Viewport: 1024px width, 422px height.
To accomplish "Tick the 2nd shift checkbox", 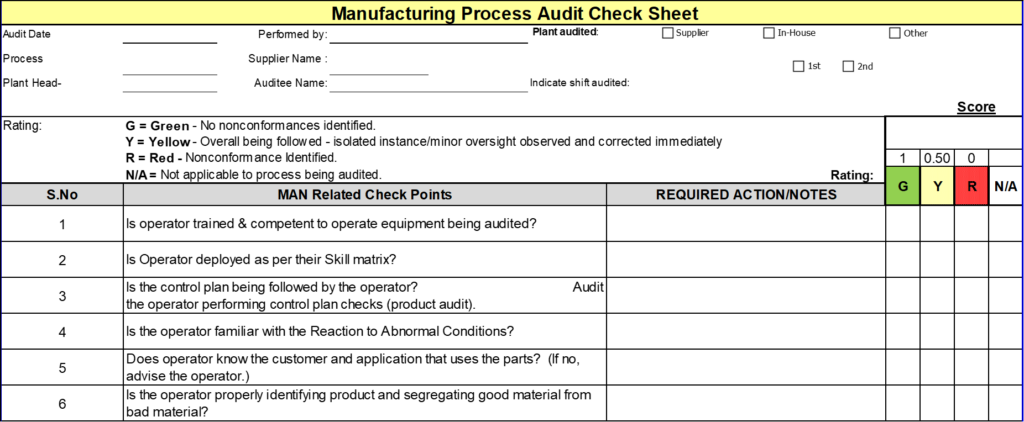I will 848,66.
